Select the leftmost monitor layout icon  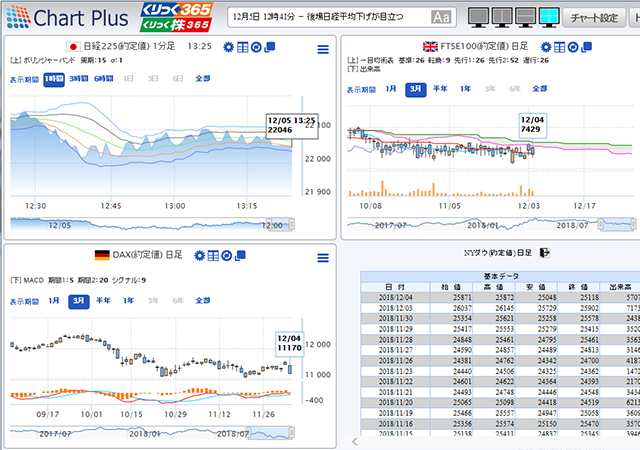pos(478,17)
